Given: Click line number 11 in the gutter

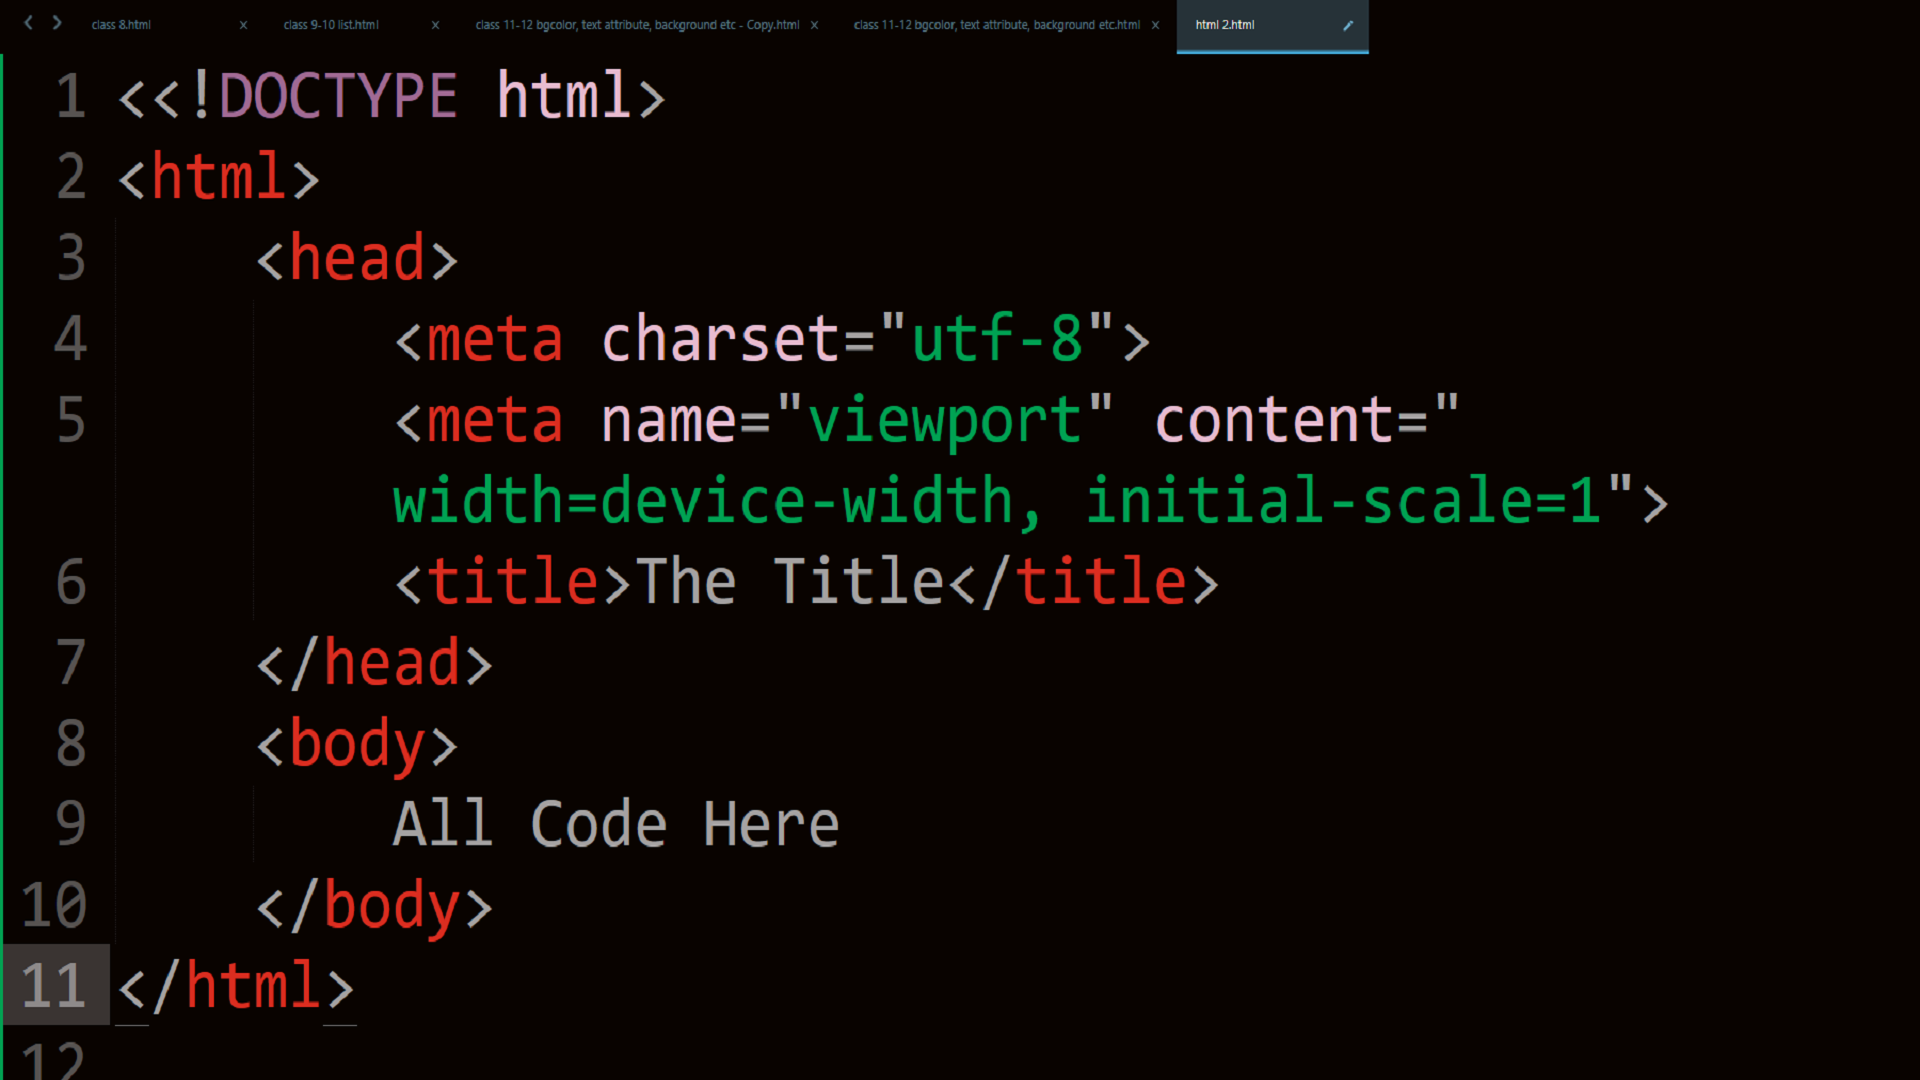Looking at the screenshot, I should pos(54,986).
